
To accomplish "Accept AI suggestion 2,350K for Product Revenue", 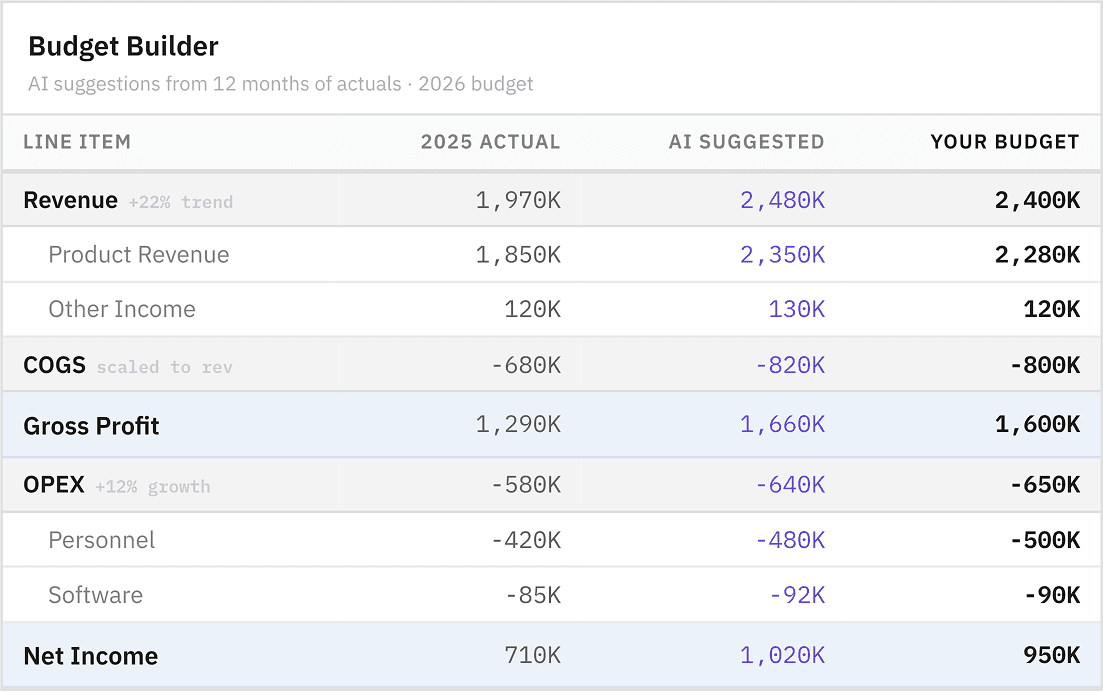I will [782, 255].
